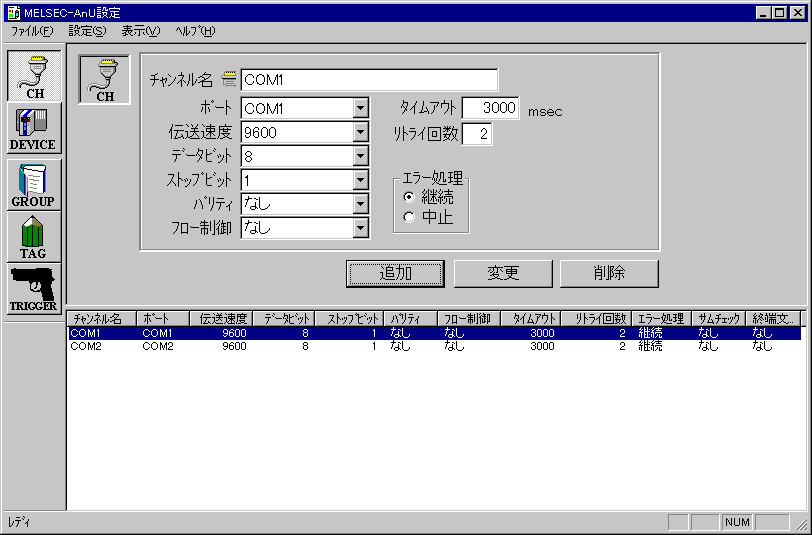Click the 3000 timeout cell in COM2 row
The width and height of the screenshot is (812, 535).
(x=542, y=346)
